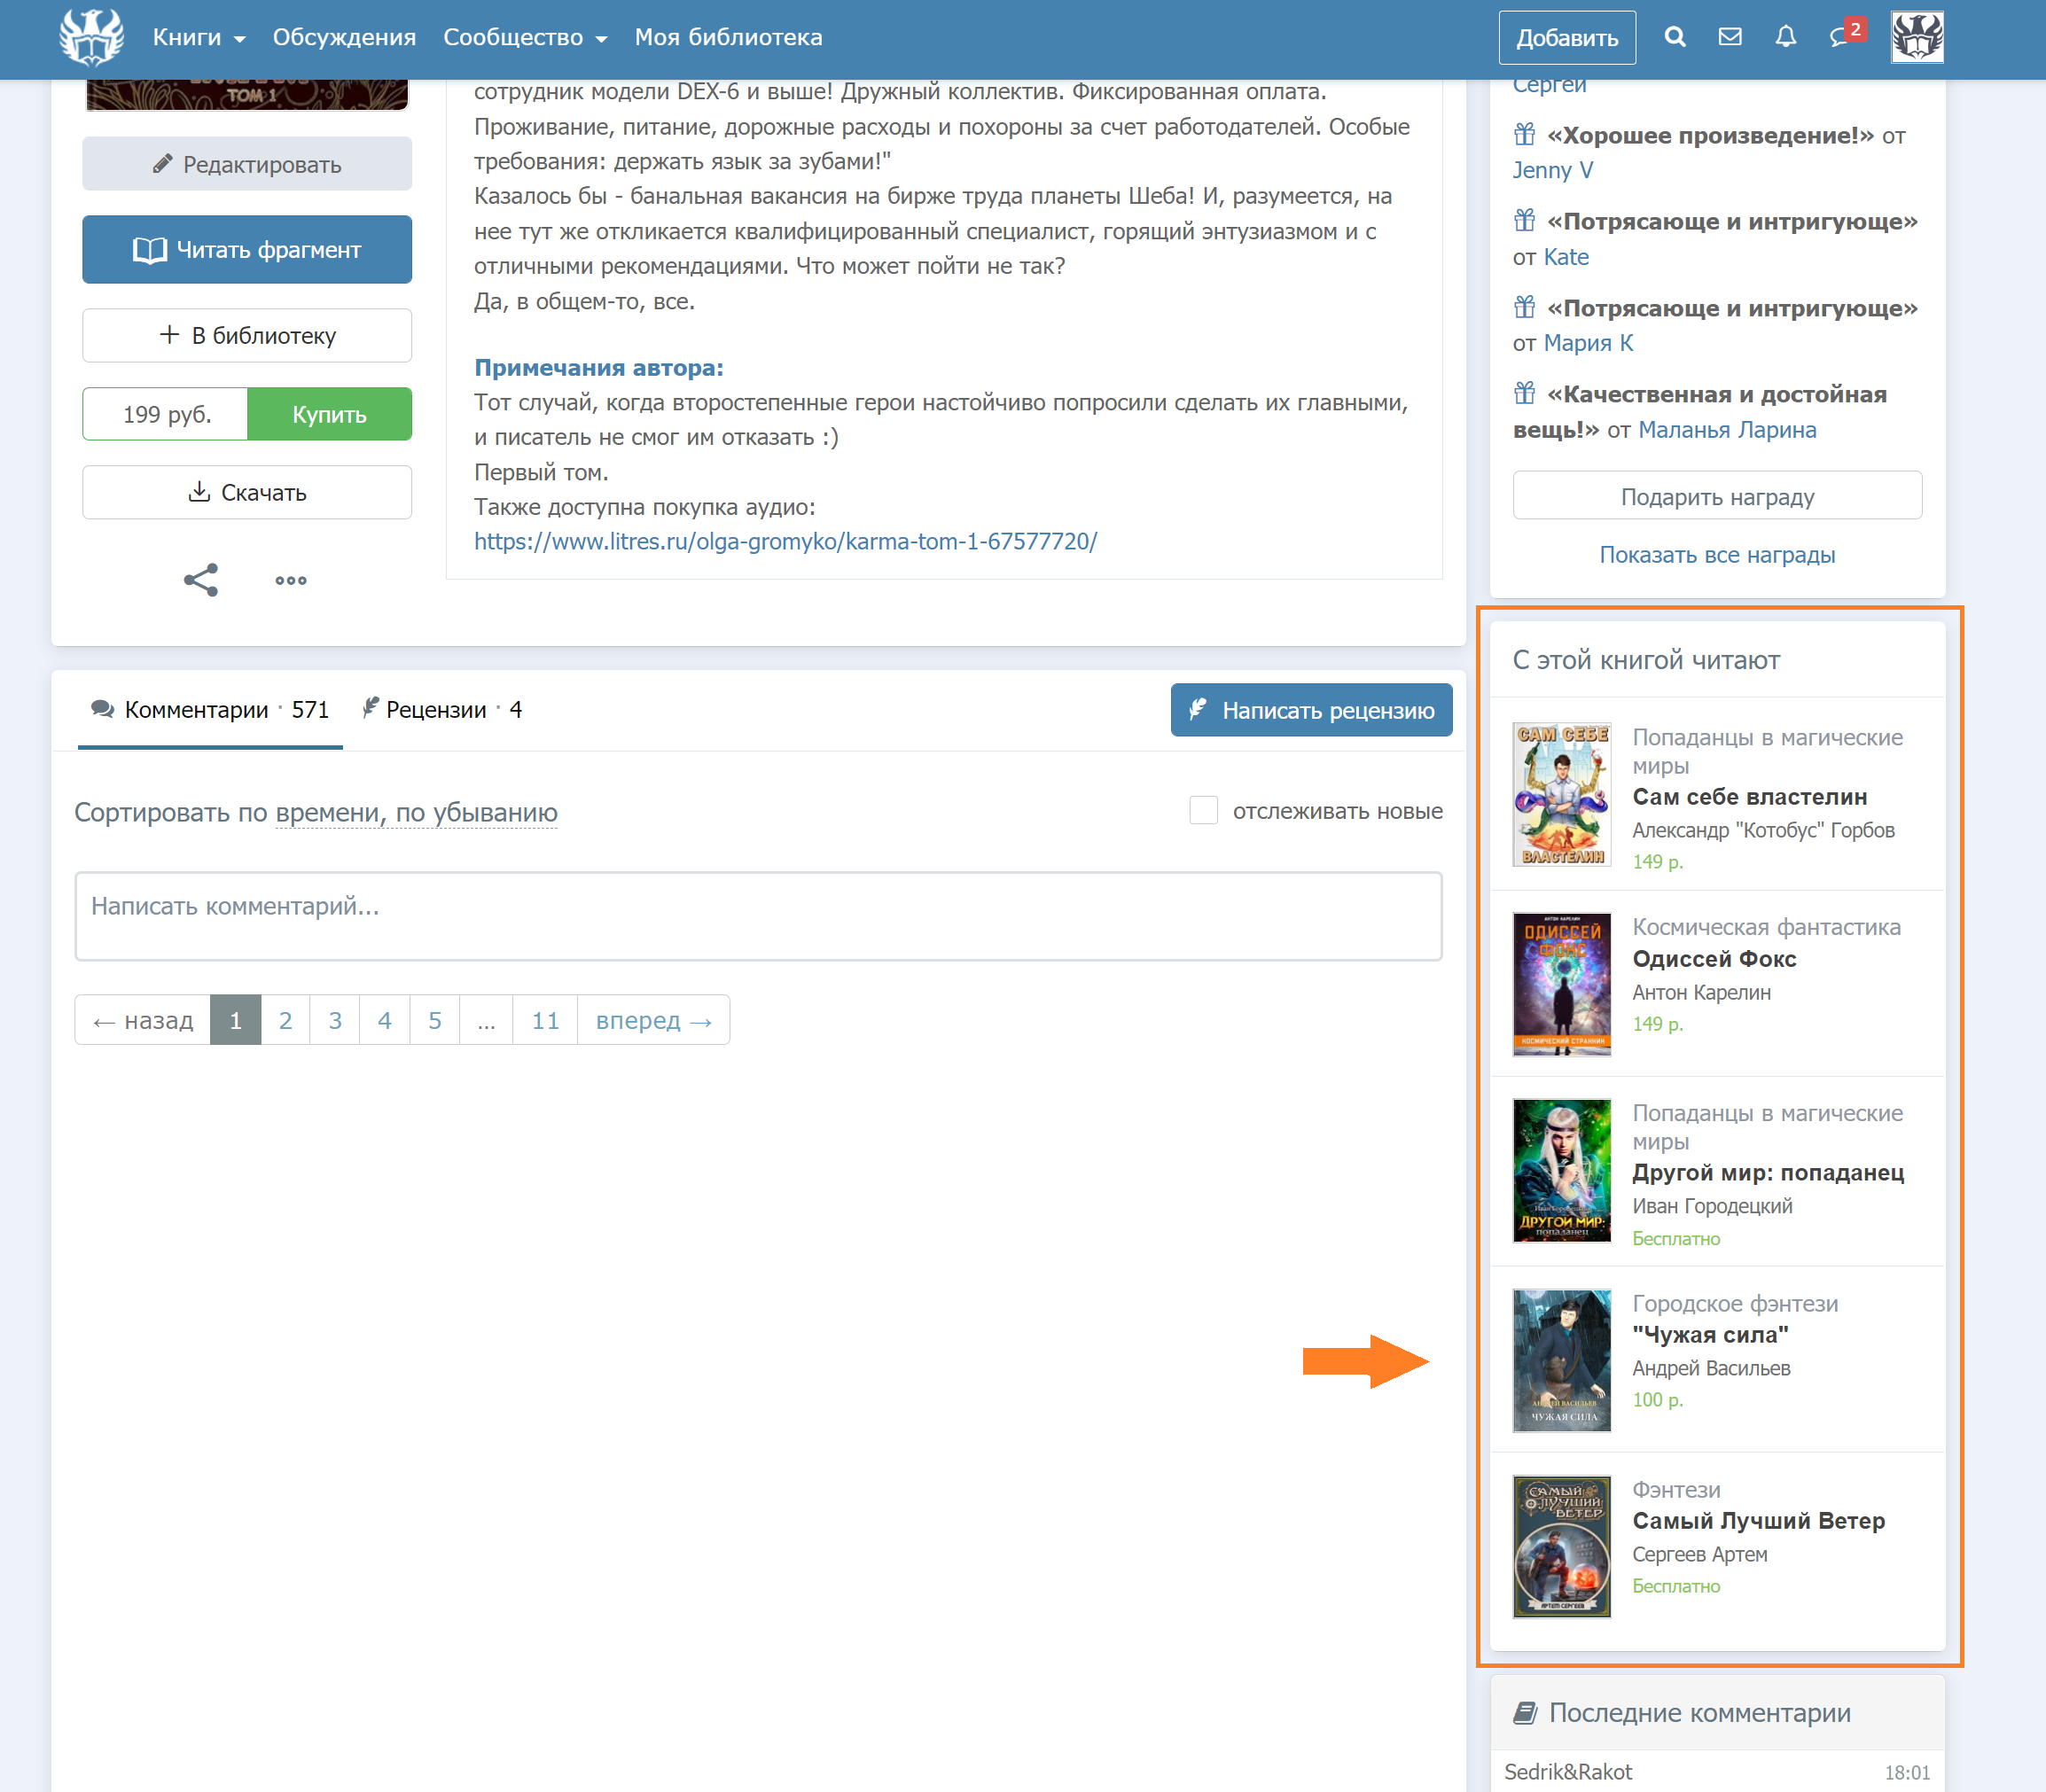The width and height of the screenshot is (2046, 1792).
Task: Expand the Книги dropdown menu
Action: [198, 37]
